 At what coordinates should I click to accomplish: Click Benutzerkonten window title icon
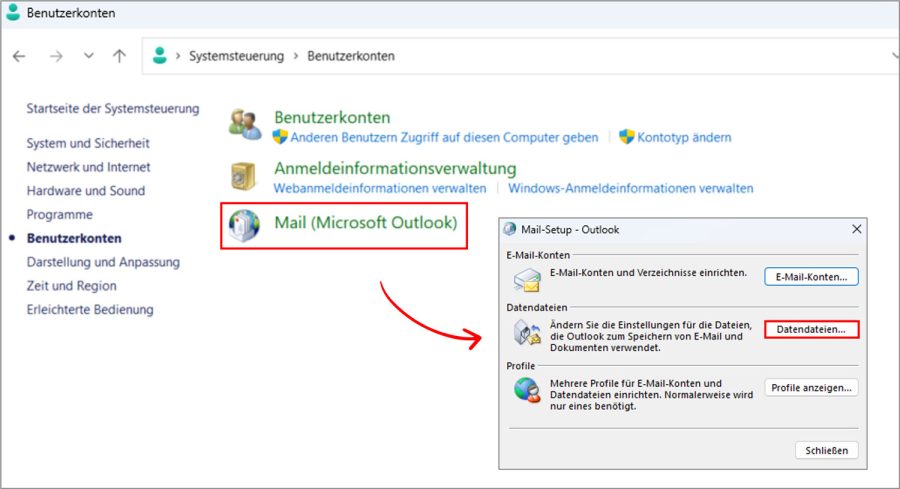pos(13,12)
